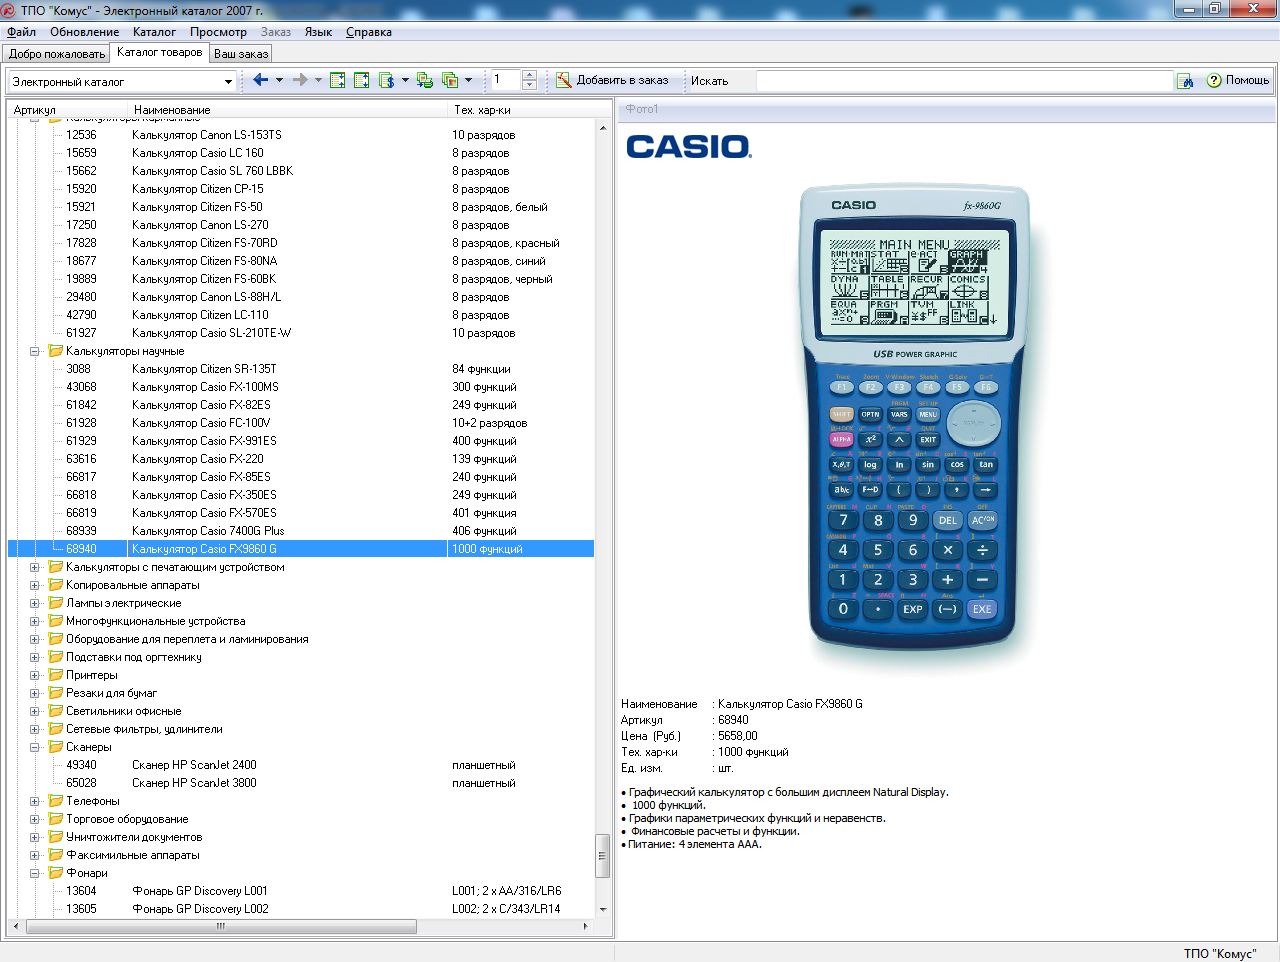Image resolution: width=1280 pixels, height=962 pixels.
Task: Expand Калькуляторы с печатающим устройством folder
Action: (35, 567)
